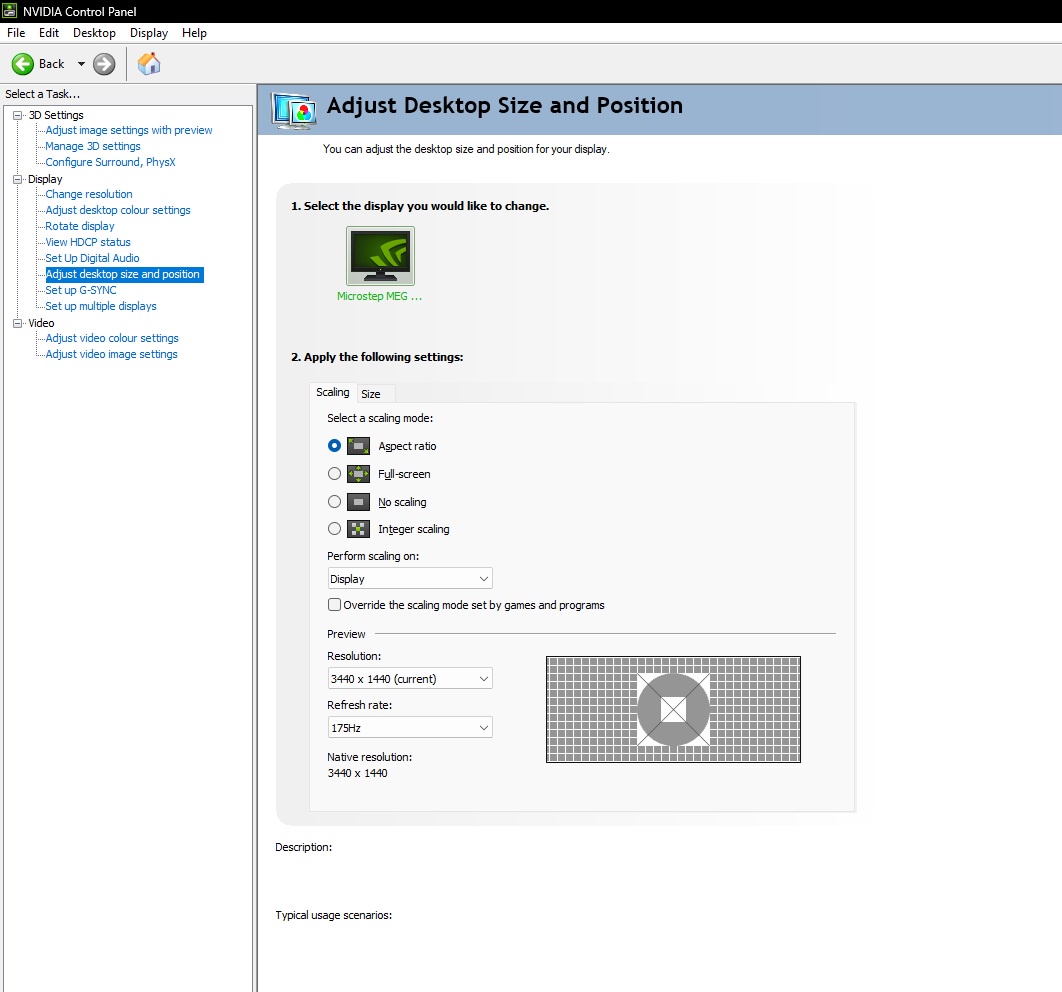
Task: Click the green Back arrow icon
Action: [x=23, y=64]
